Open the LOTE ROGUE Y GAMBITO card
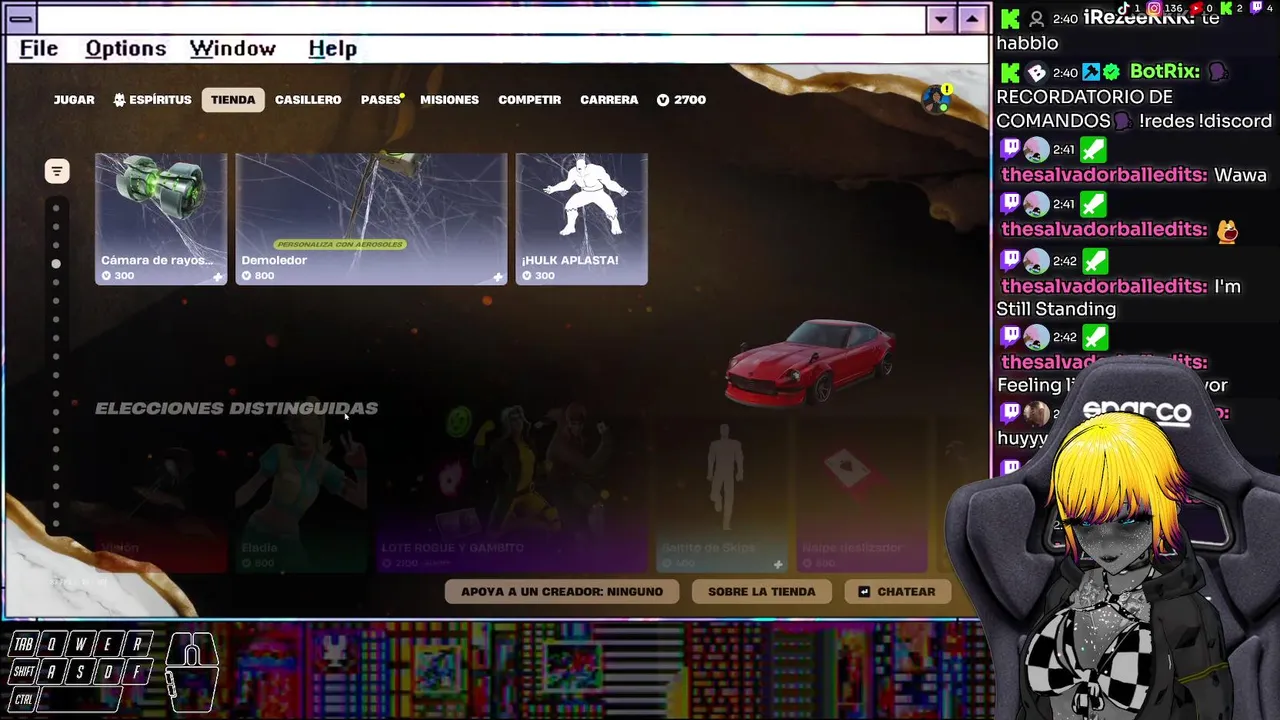The width and height of the screenshot is (1280, 720). 511,495
